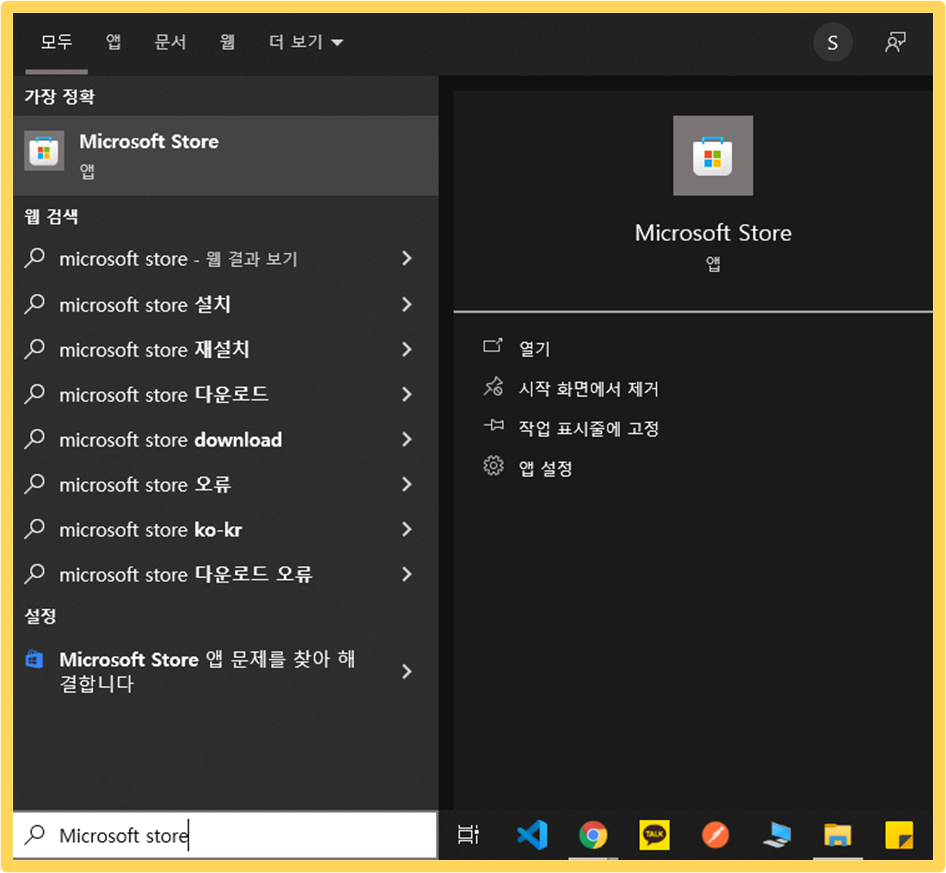This screenshot has width=946, height=873.
Task: Click search icon beside 'microsoft store 설치'
Action: point(35,304)
